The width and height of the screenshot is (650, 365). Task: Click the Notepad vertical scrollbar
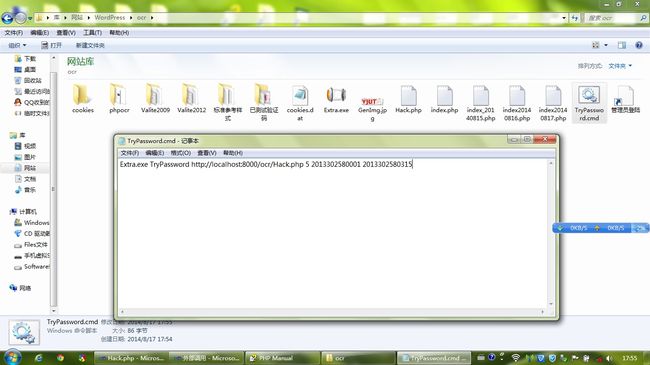pyautogui.click(x=551, y=234)
